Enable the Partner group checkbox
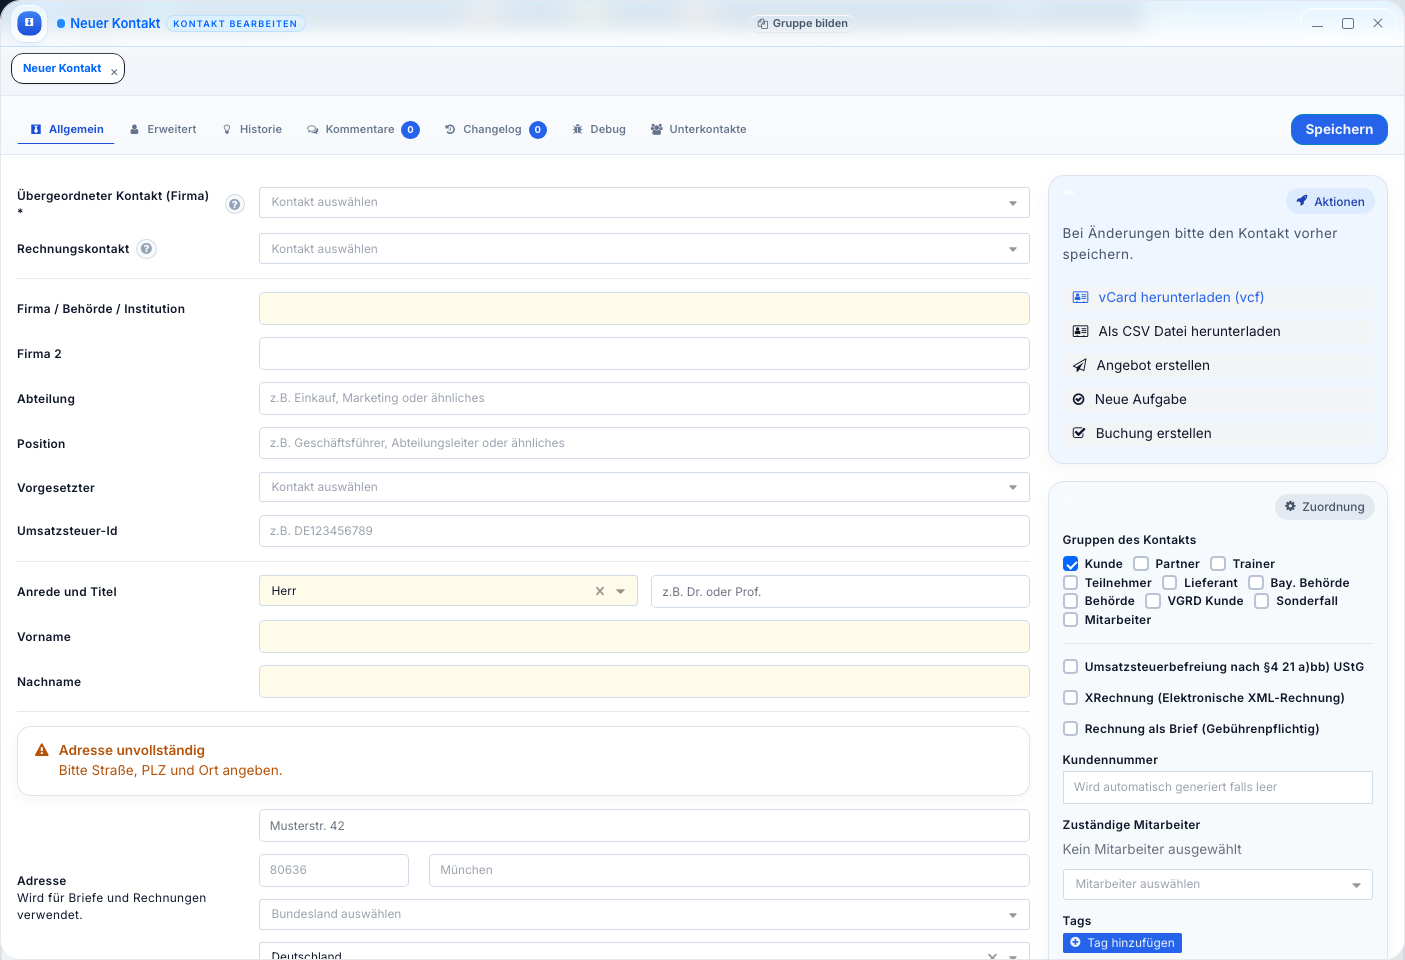This screenshot has height=960, width=1405. pyautogui.click(x=1141, y=564)
